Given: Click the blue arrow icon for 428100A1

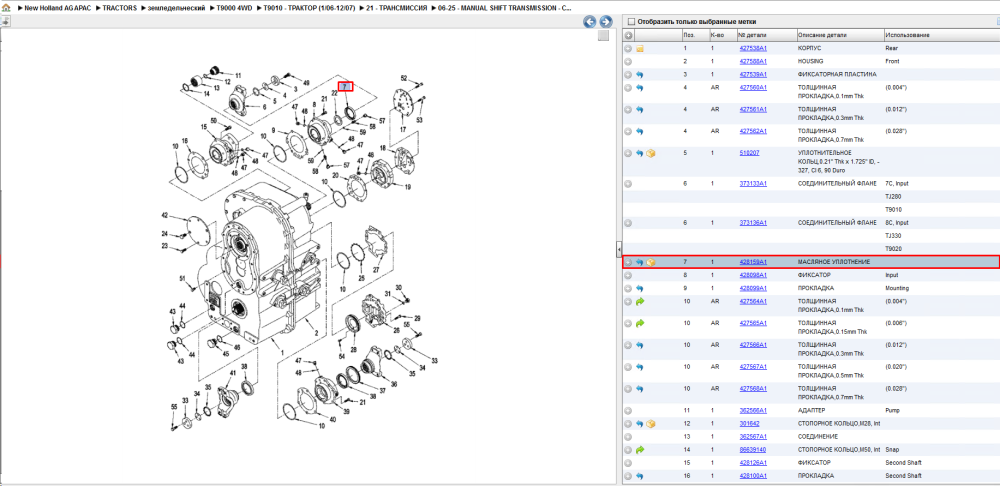Looking at the screenshot, I should (640, 476).
